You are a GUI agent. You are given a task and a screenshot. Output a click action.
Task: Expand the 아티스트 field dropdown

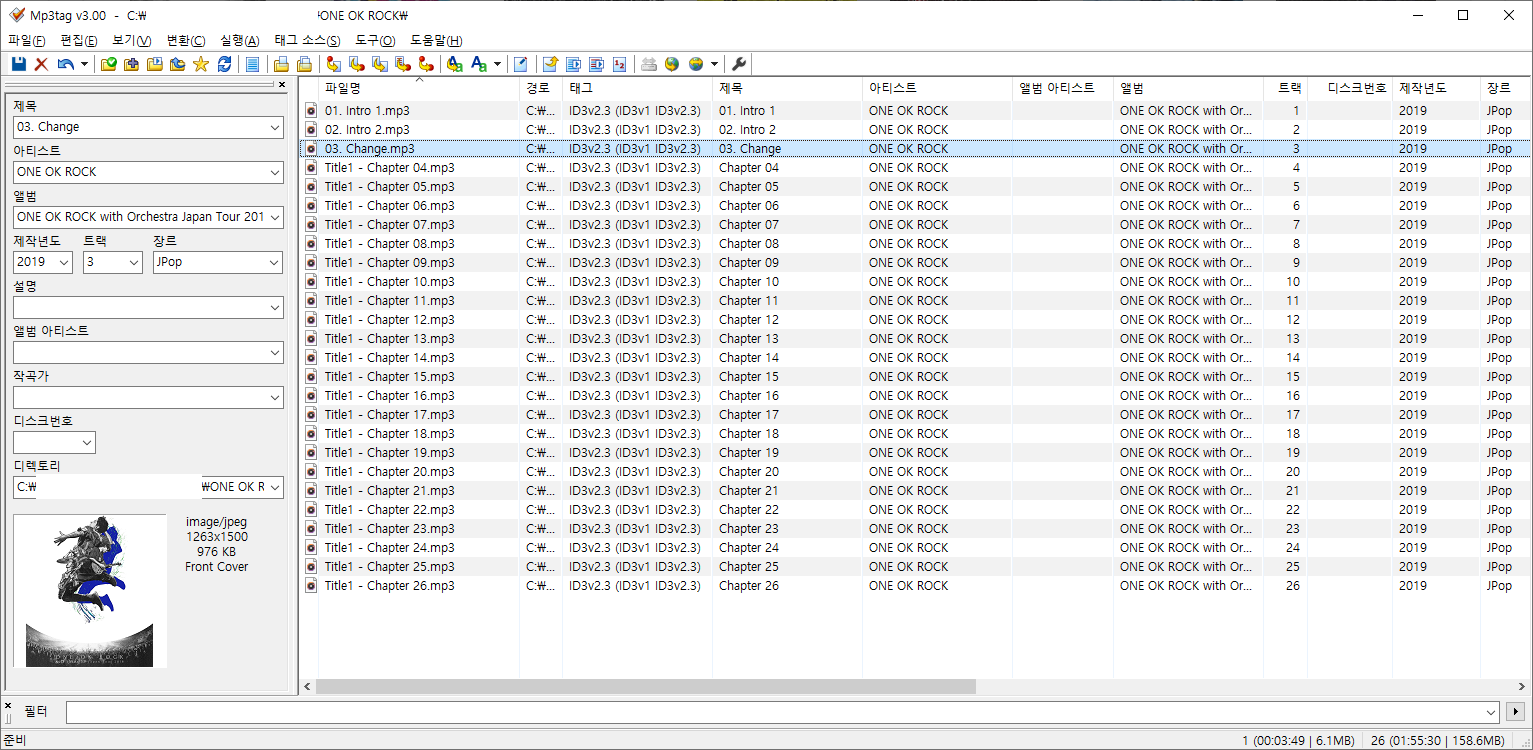pos(275,172)
